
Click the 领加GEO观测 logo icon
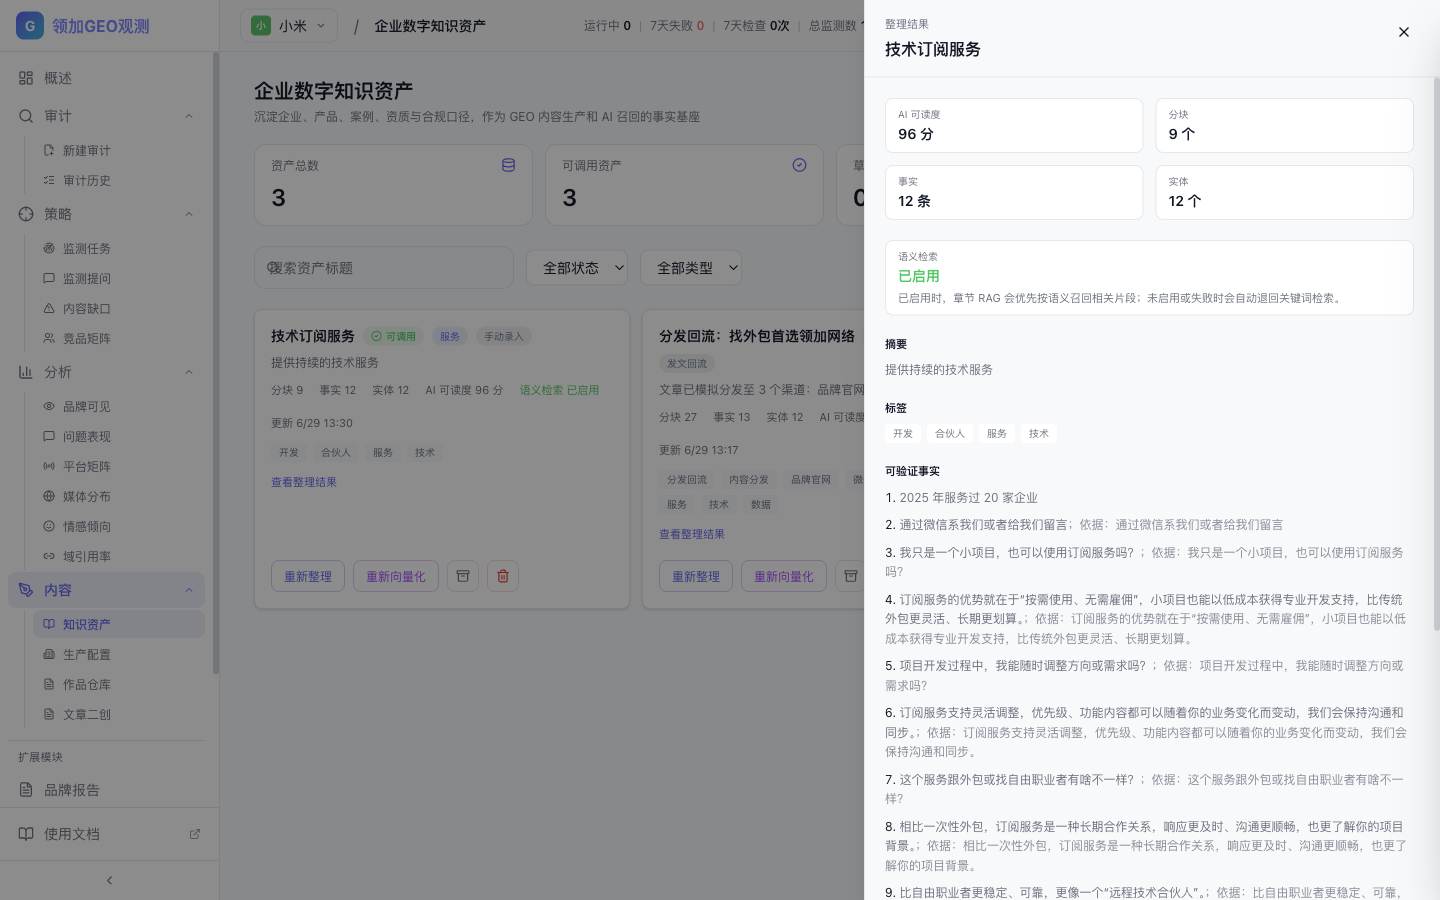[30, 26]
